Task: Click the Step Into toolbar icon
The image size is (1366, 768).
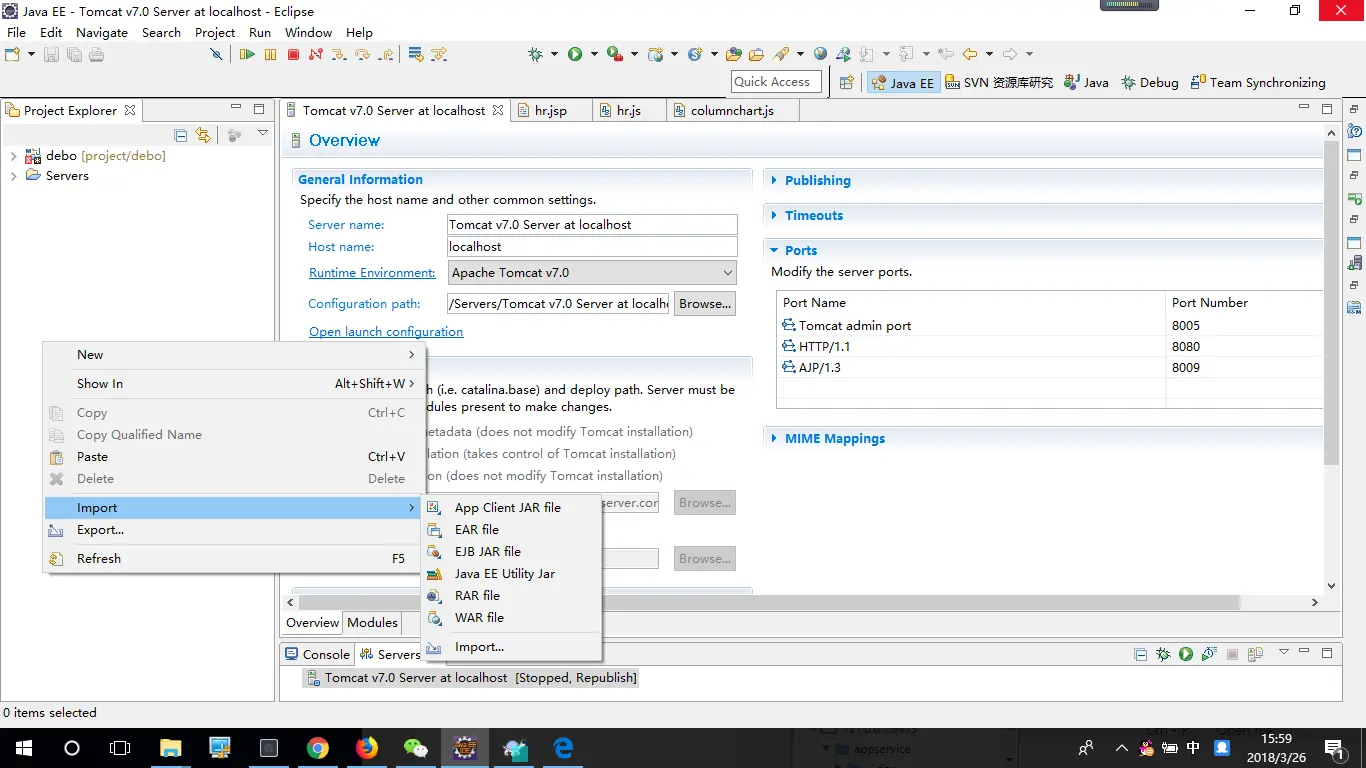Action: coord(339,55)
